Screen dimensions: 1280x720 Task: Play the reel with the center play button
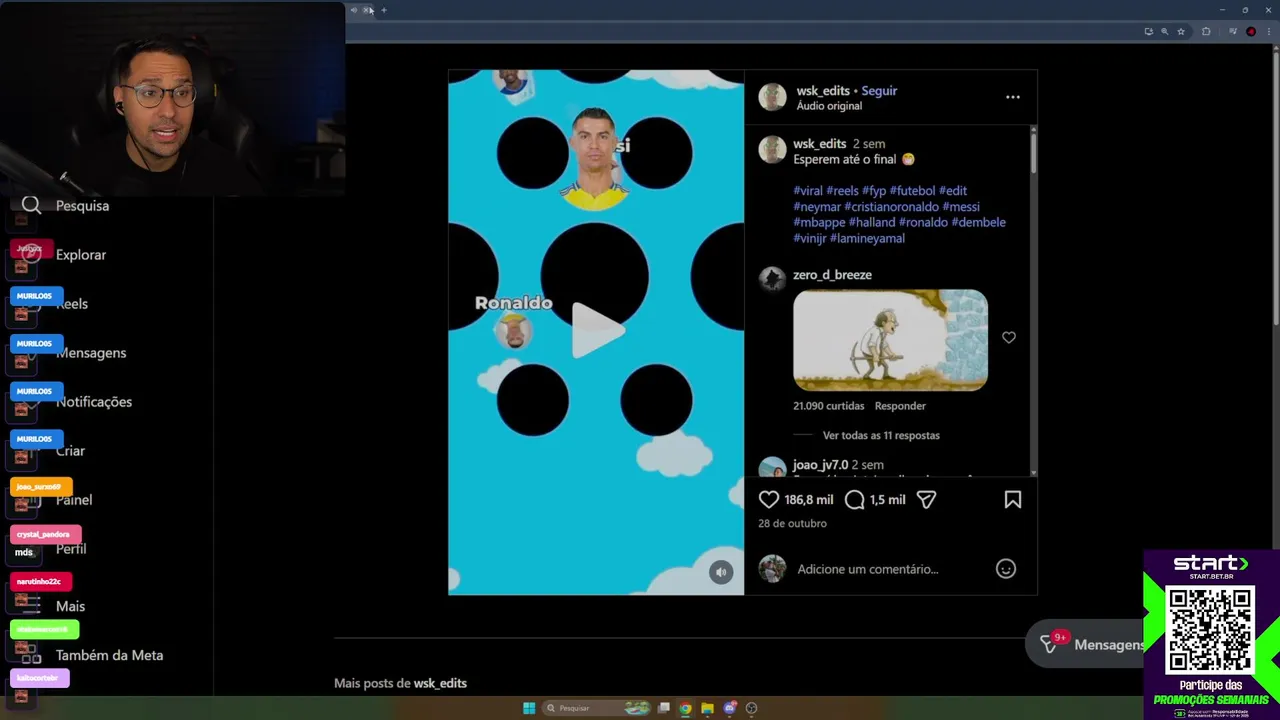(x=597, y=329)
